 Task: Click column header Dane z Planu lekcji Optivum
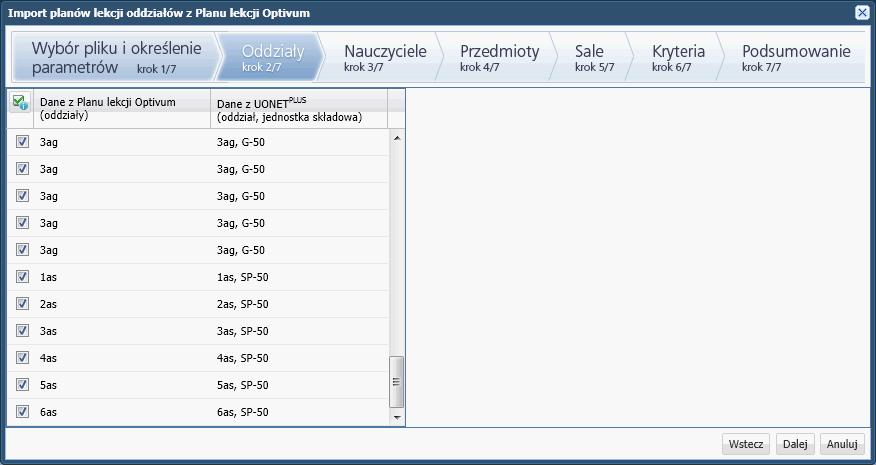coord(122,108)
